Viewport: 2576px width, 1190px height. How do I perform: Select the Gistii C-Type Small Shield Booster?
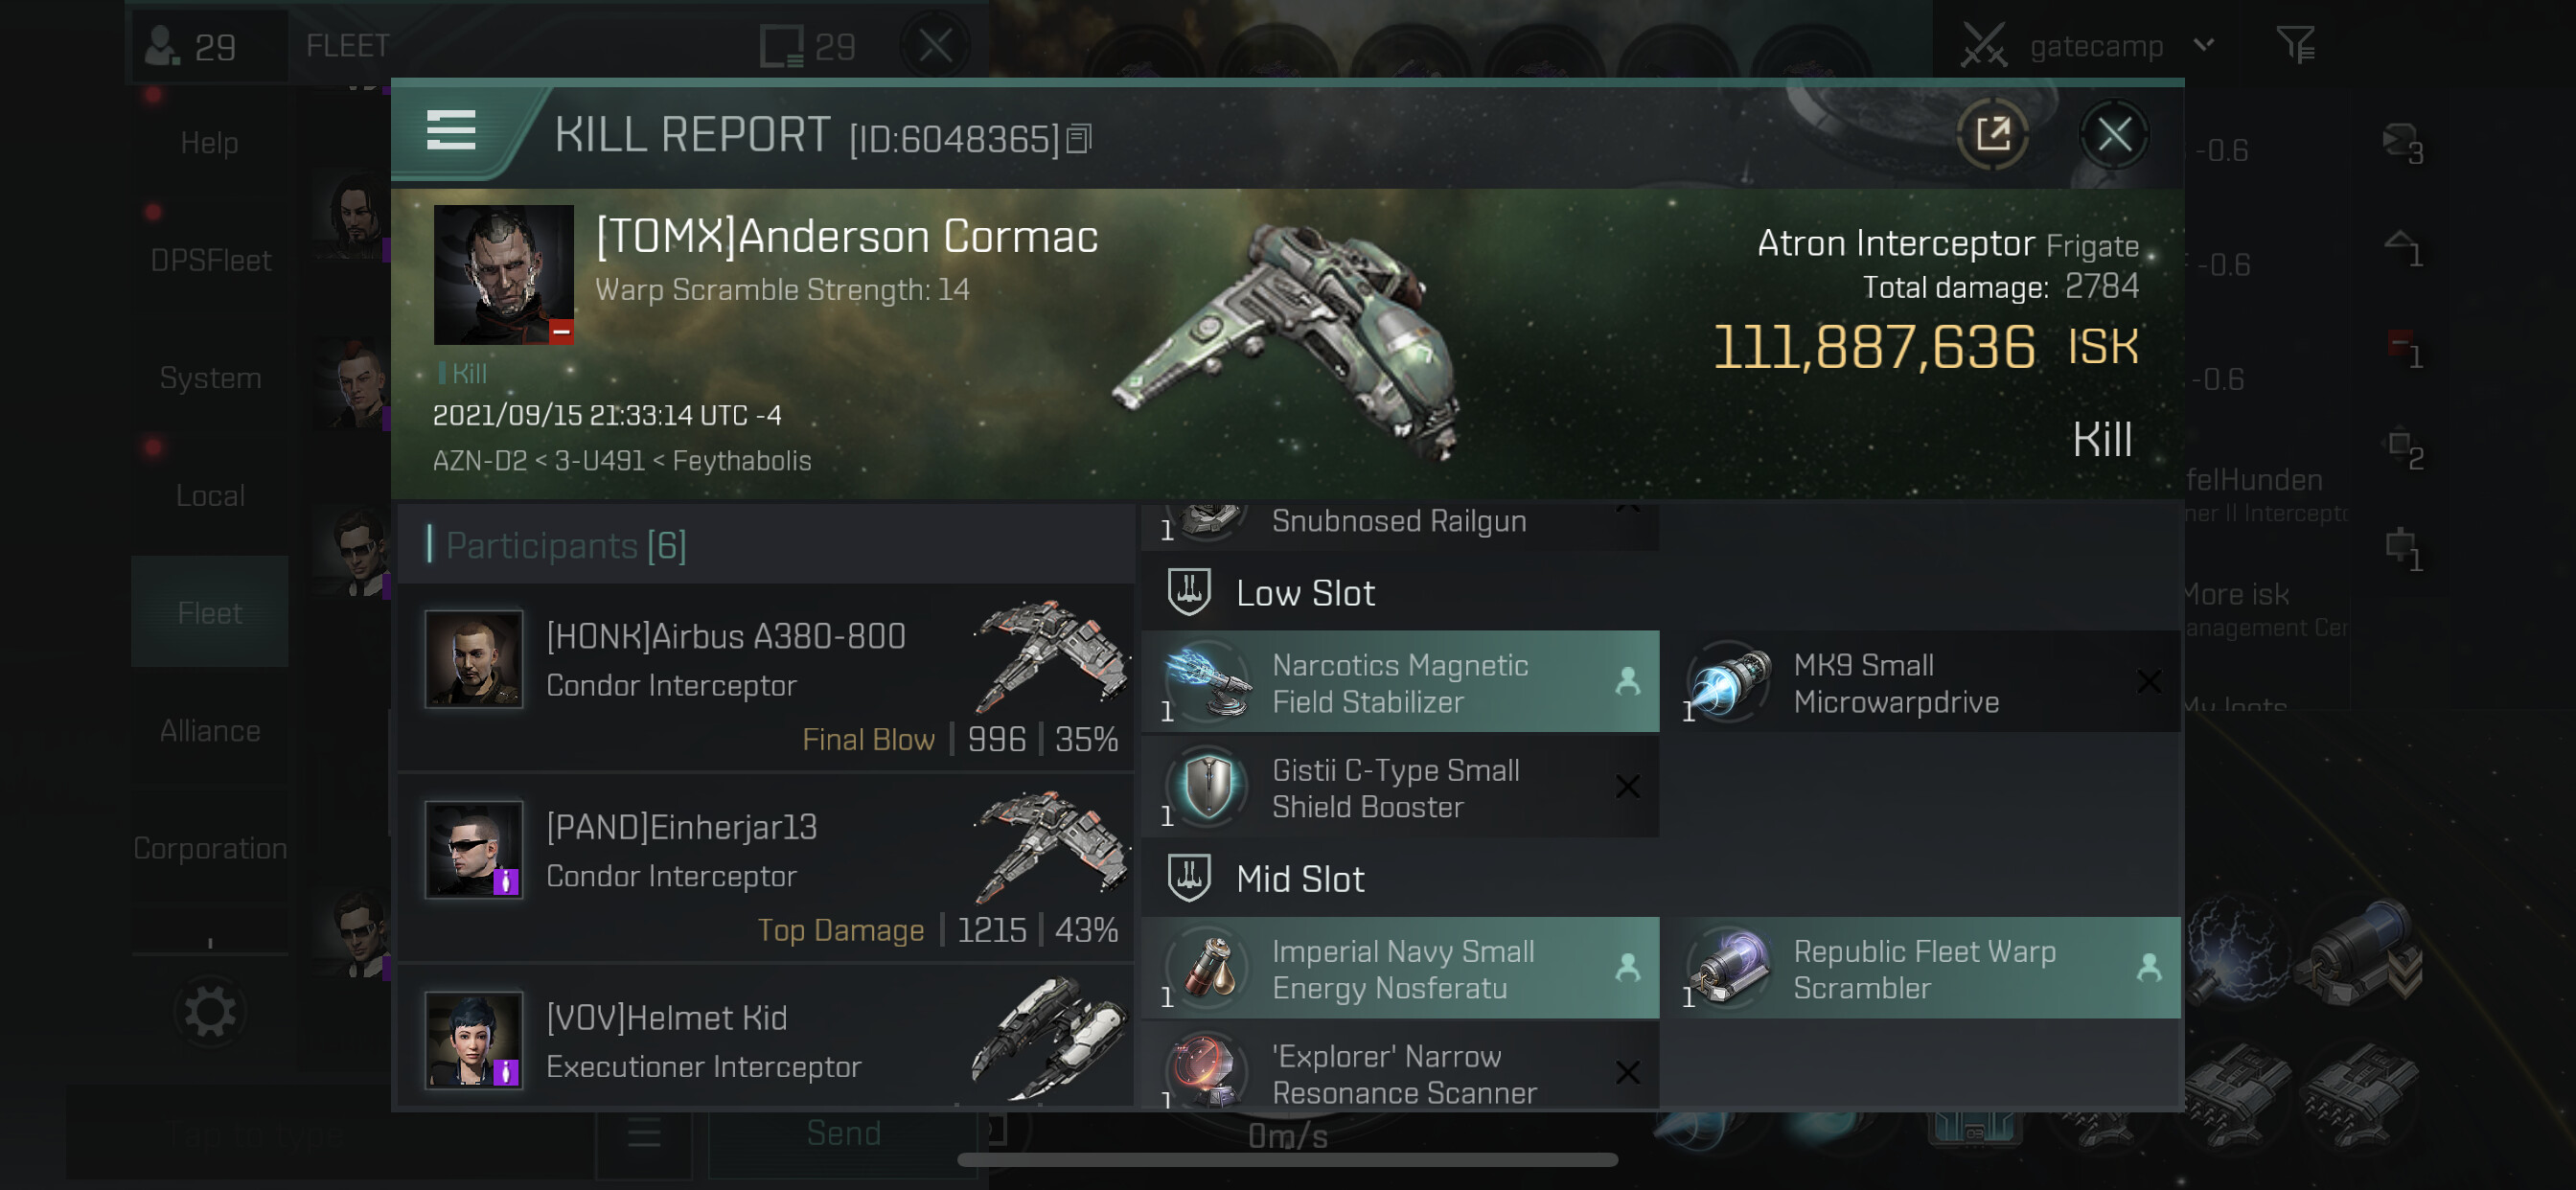1400,787
